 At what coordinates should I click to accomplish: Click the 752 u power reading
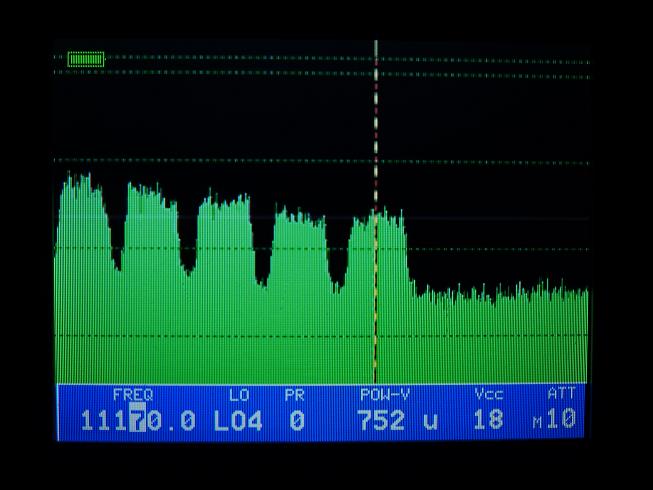pyautogui.click(x=397, y=420)
